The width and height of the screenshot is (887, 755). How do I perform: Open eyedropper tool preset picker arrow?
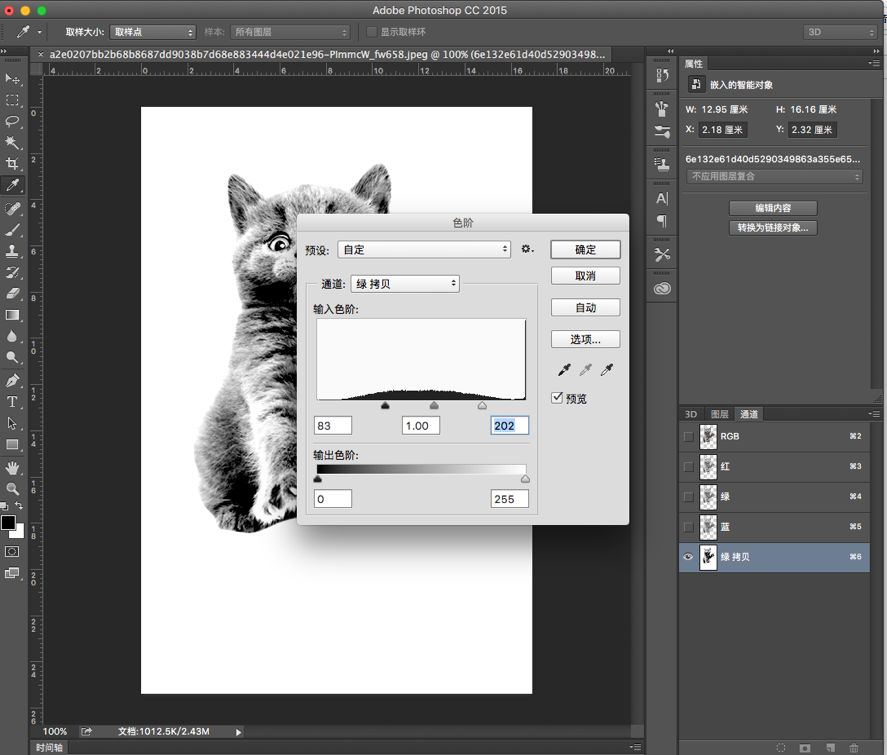tap(39, 32)
